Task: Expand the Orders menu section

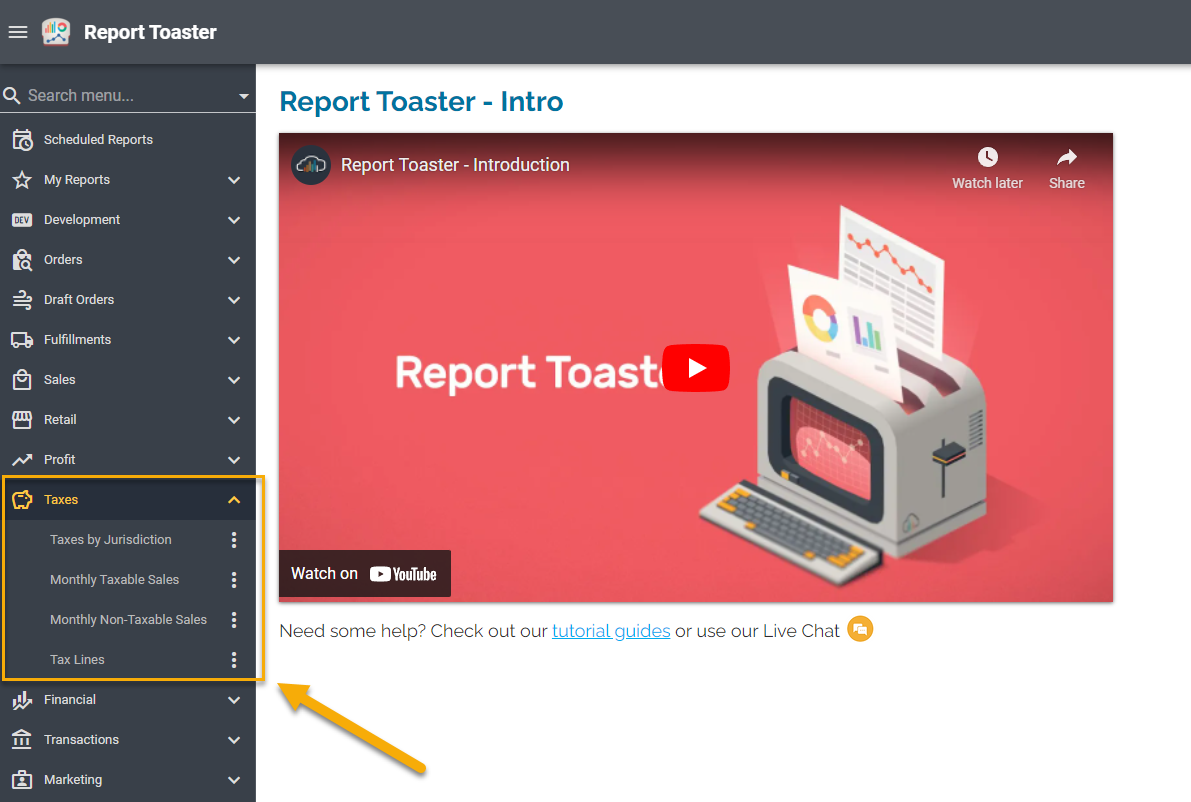Action: [234, 260]
